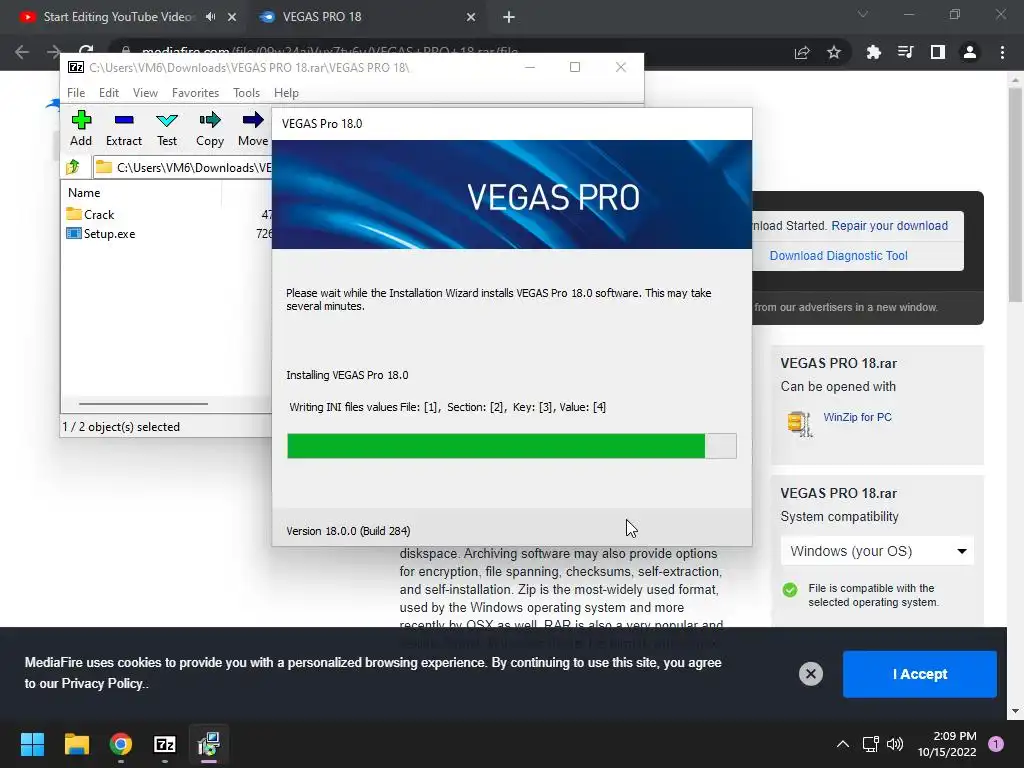
Task: Open the Help menu in 7-Zip
Action: pyautogui.click(x=286, y=93)
